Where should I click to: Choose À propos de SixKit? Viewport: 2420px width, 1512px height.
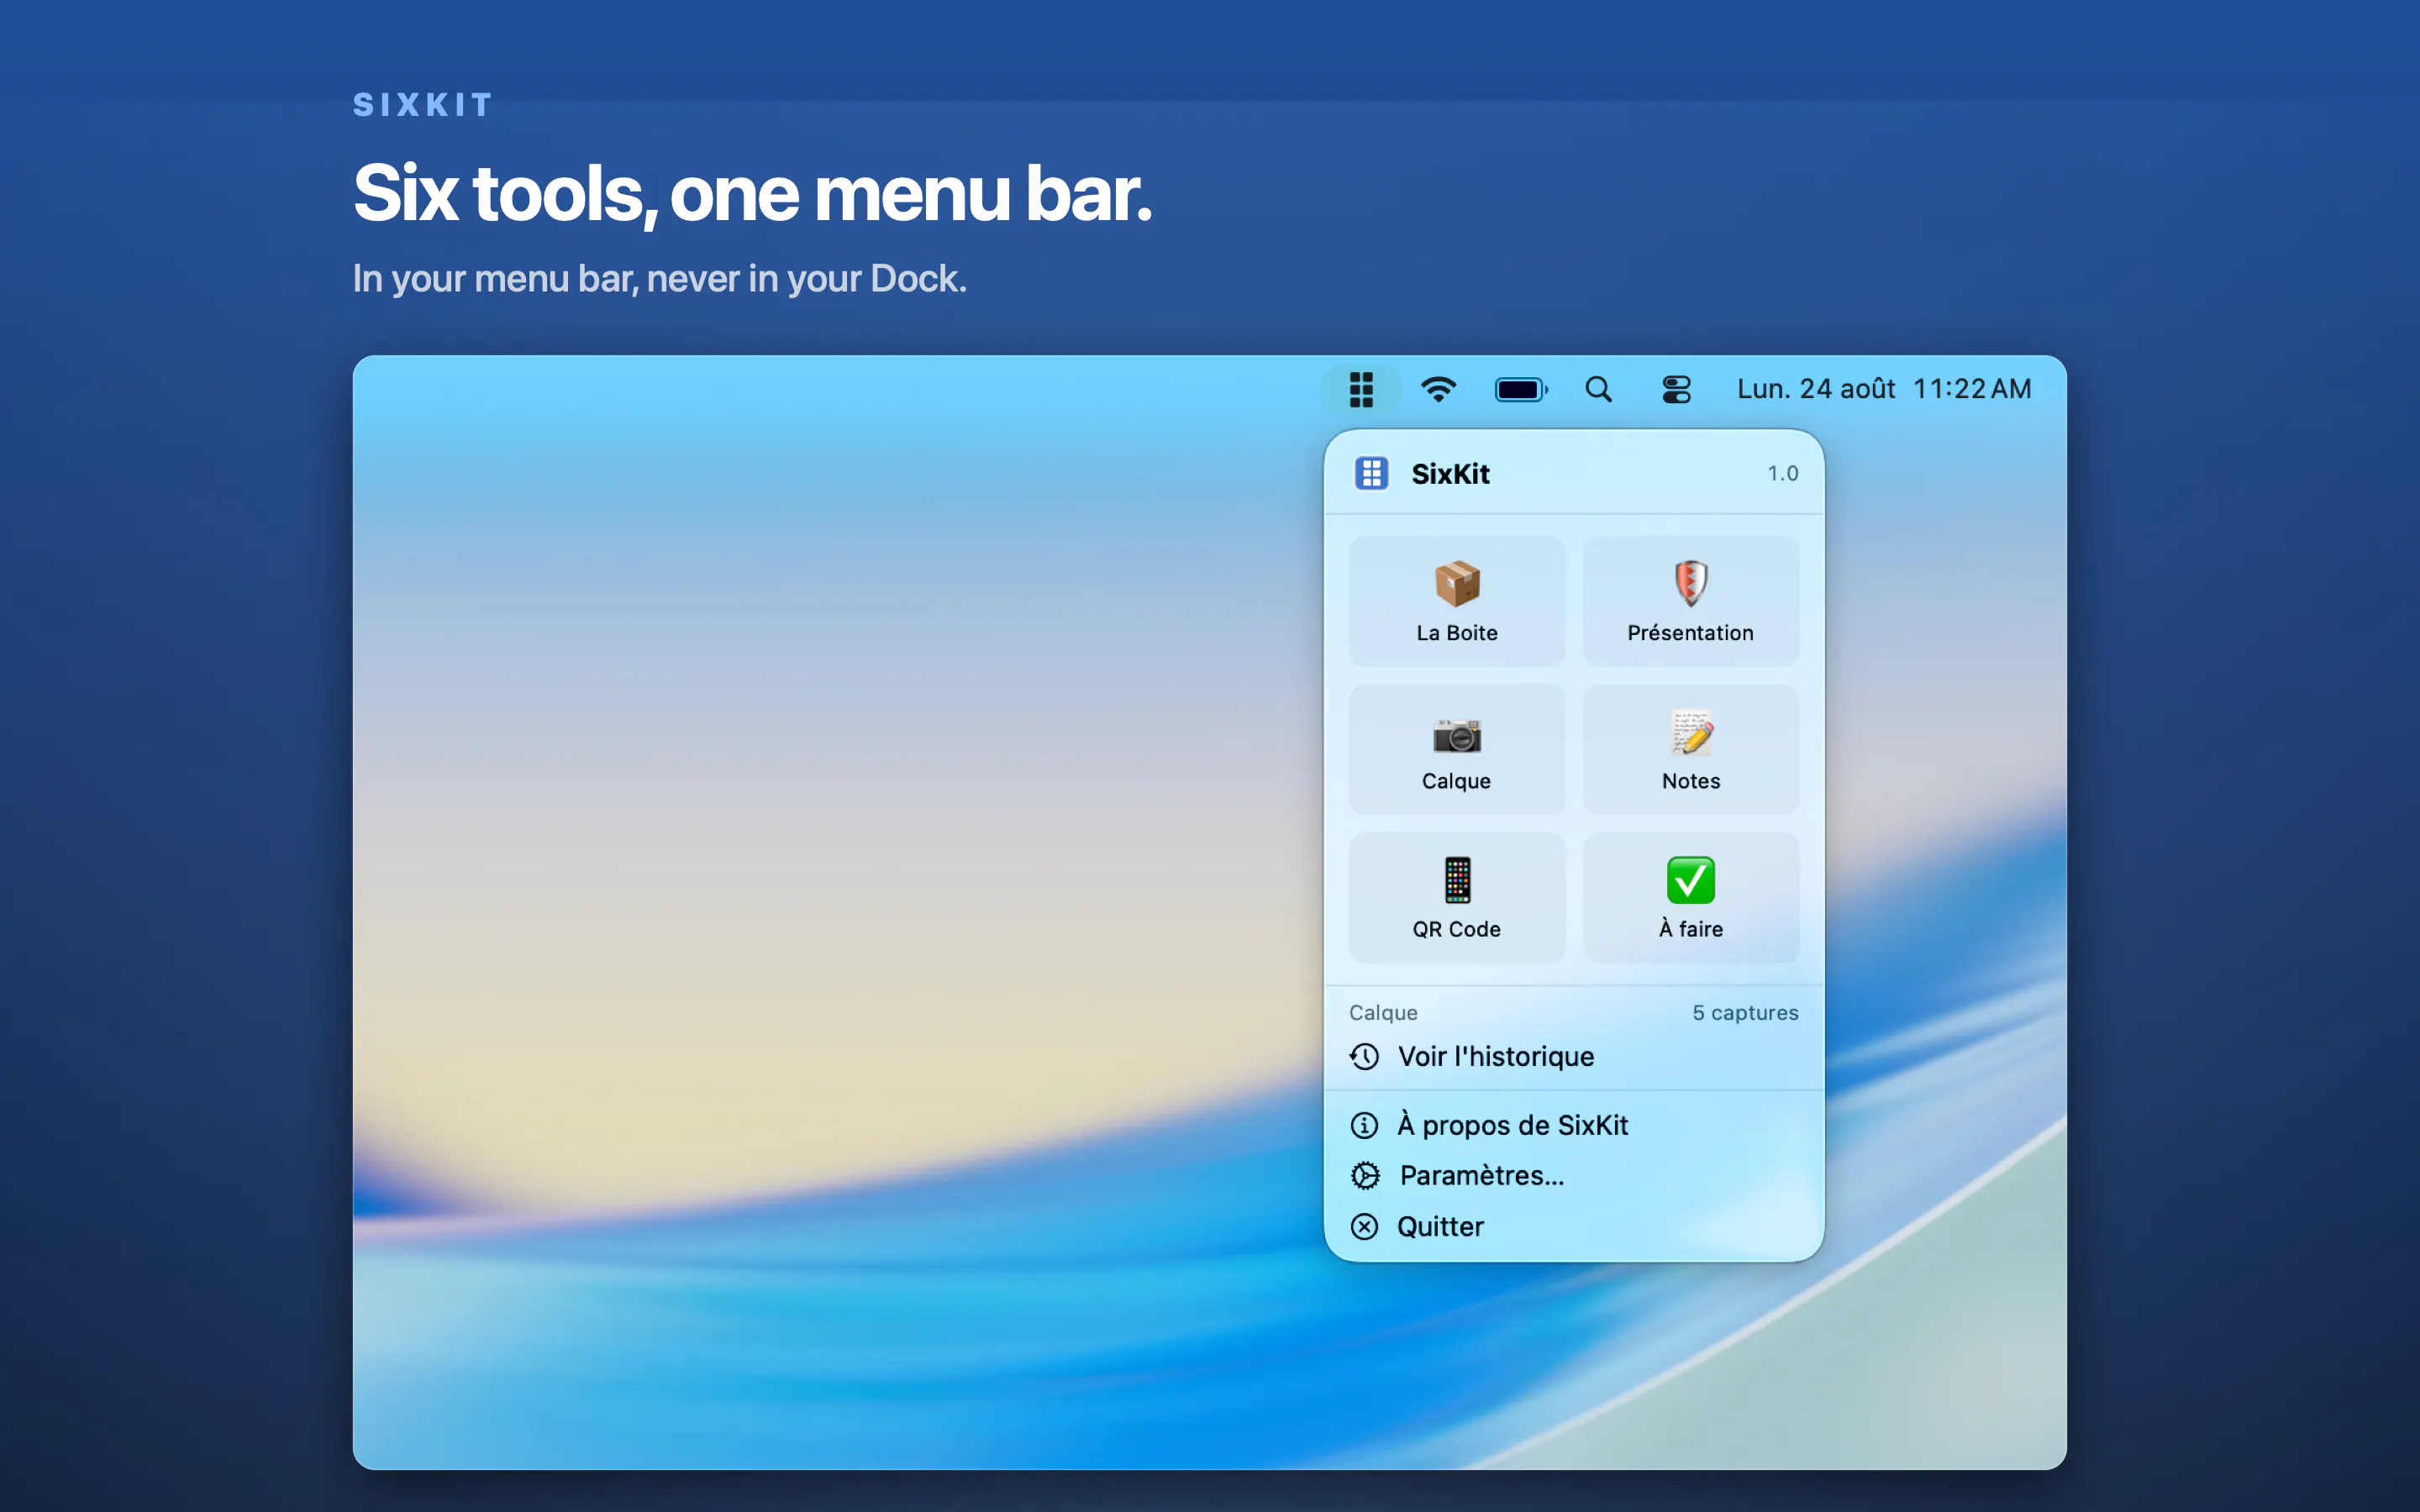[1574, 1125]
